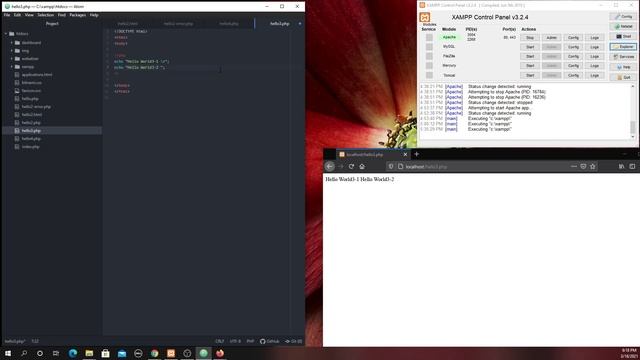The image size is (640, 360).
Task: Click the Firefox address bar URL
Action: [427, 167]
